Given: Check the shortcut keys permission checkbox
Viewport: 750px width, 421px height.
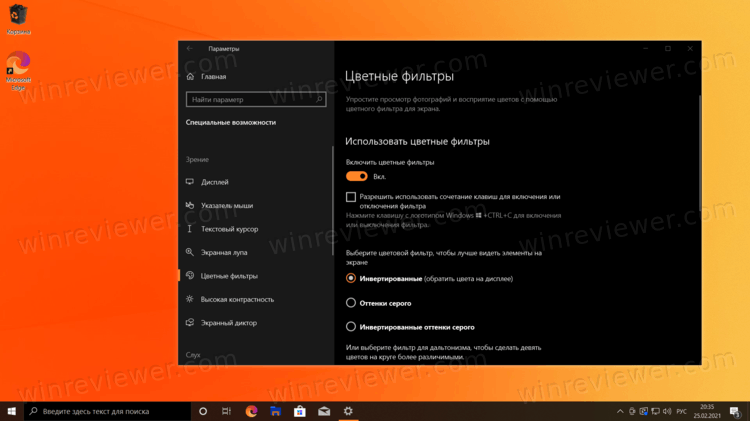Looking at the screenshot, I should (351, 197).
